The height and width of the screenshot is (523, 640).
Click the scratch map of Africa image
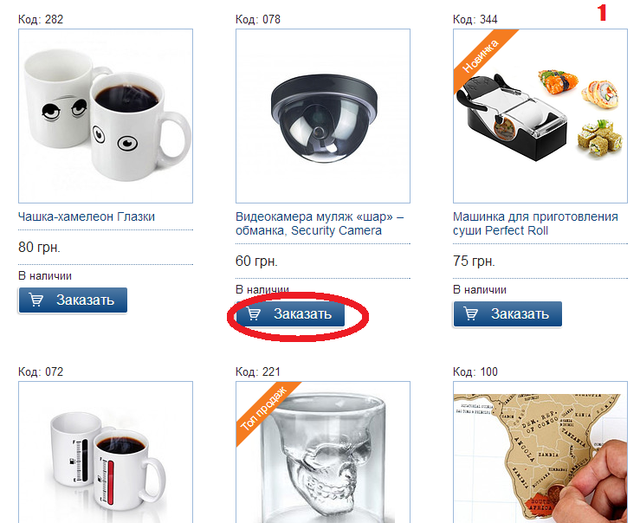tap(540, 452)
